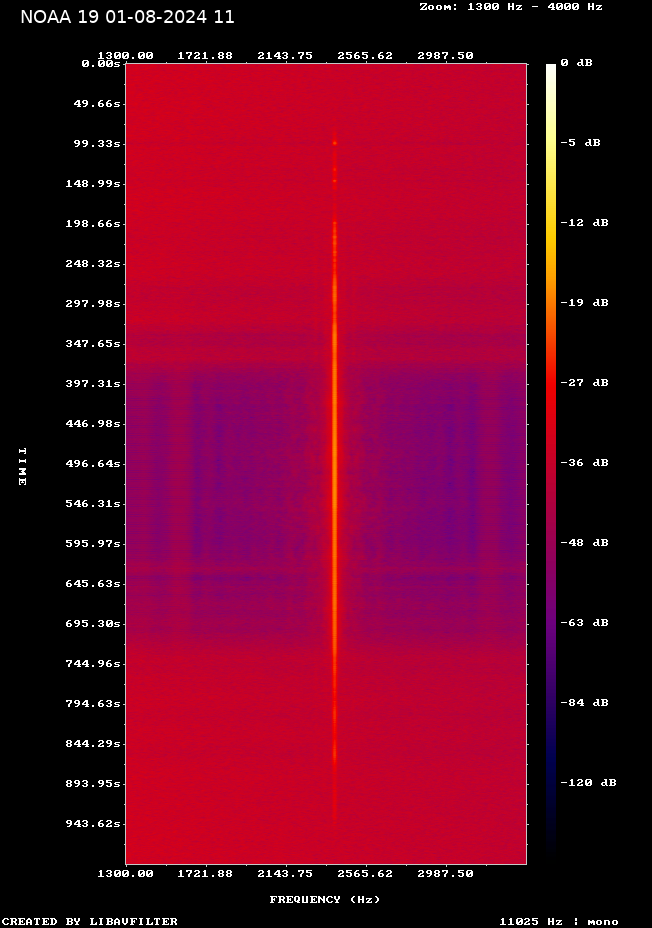Click the white top of the color scale bar
The height and width of the screenshot is (928, 652).
[x=551, y=70]
